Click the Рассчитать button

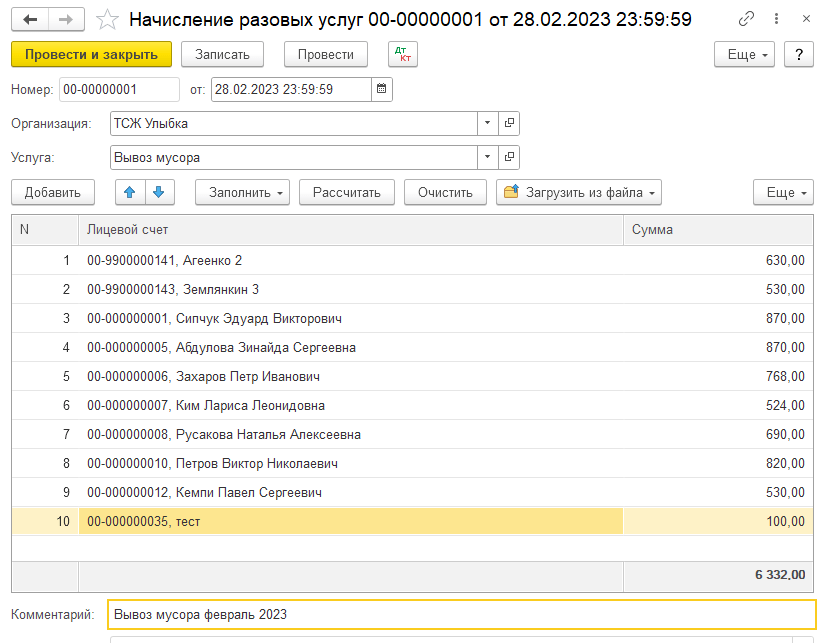[x=347, y=192]
